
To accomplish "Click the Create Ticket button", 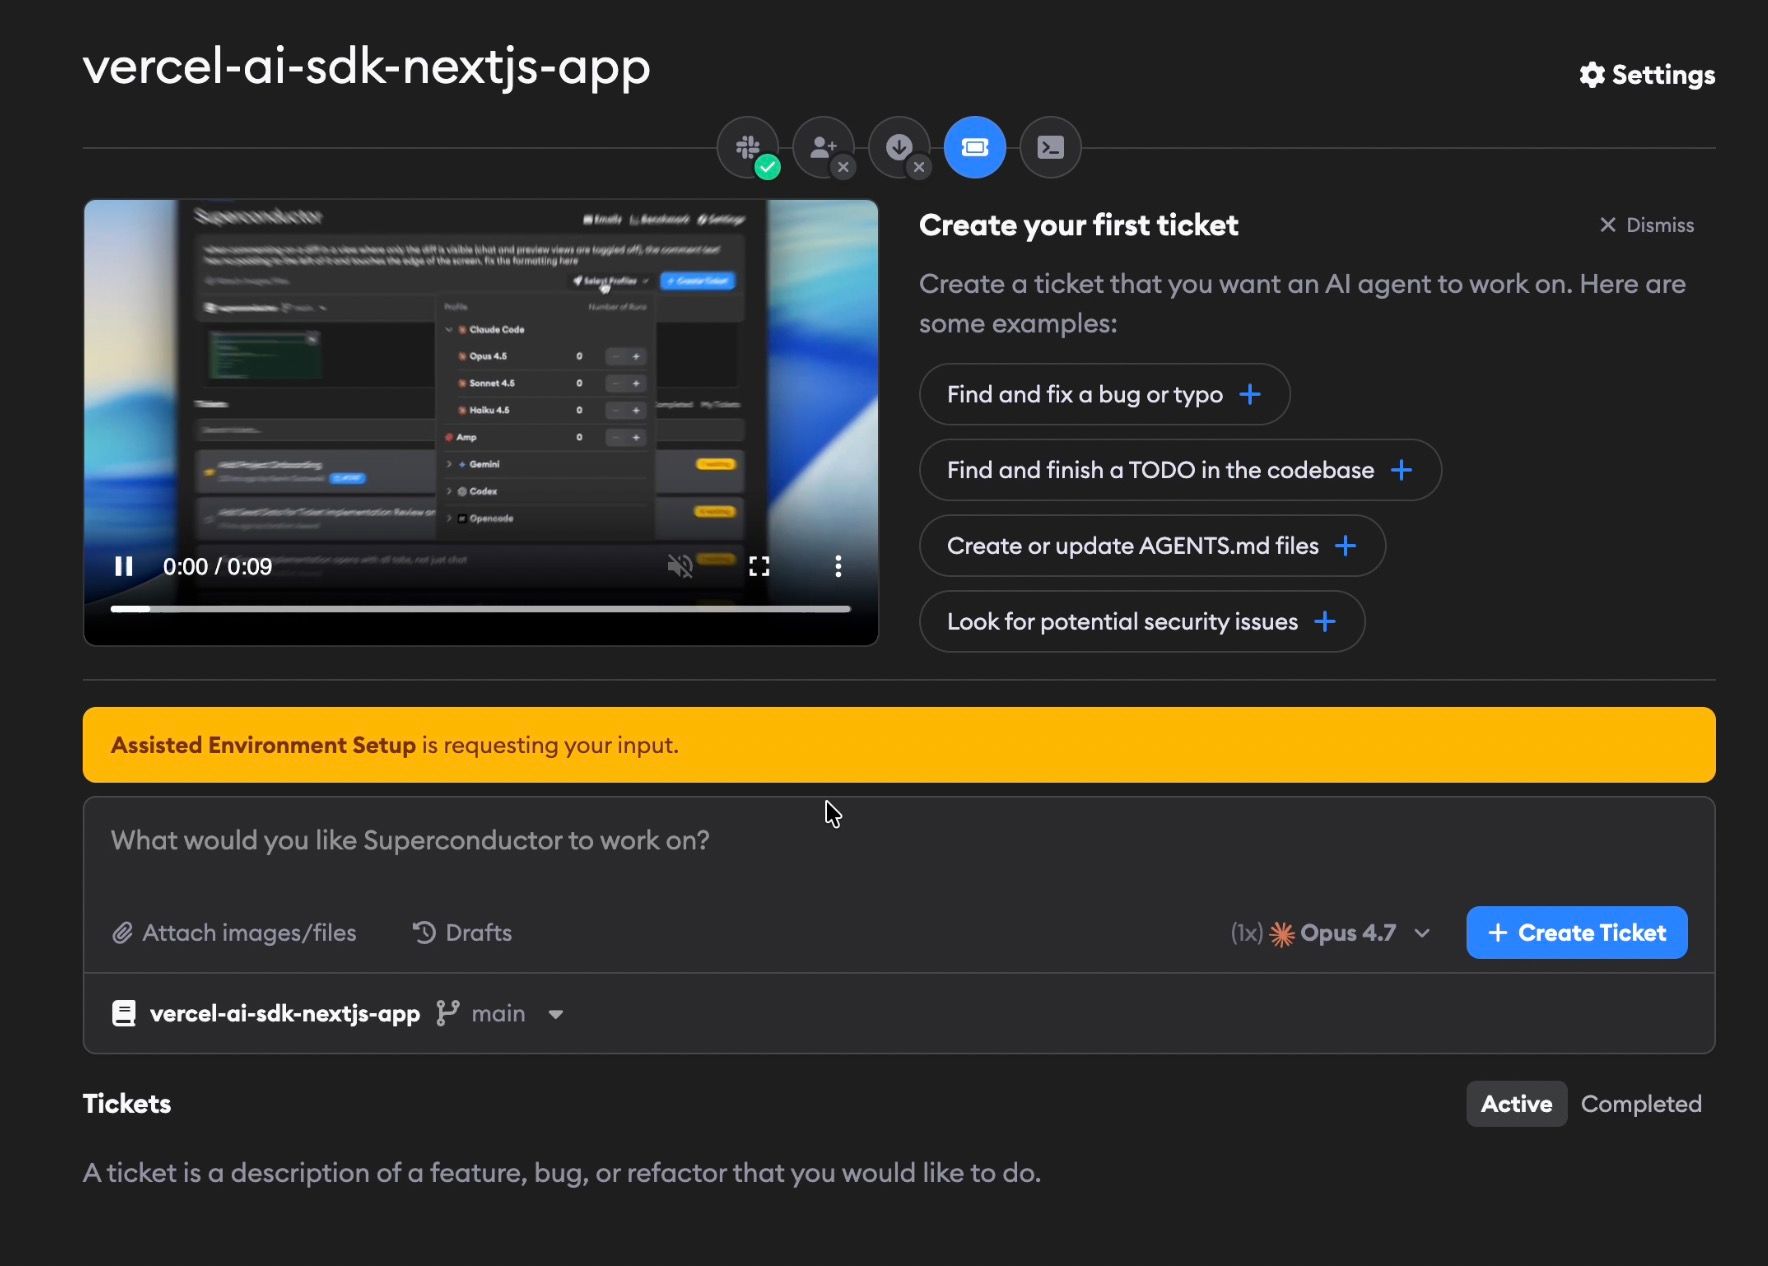I will pos(1577,933).
